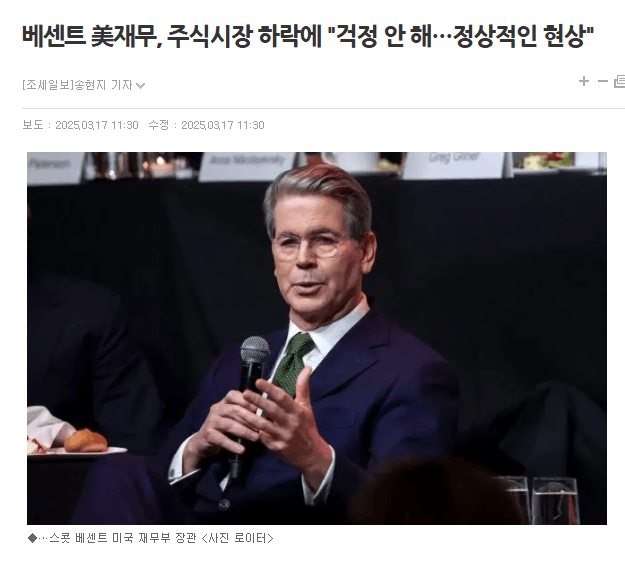Viewport: 625px width, 567px height.
Task: Click the divider line below the byline
Action: [x=323, y=108]
